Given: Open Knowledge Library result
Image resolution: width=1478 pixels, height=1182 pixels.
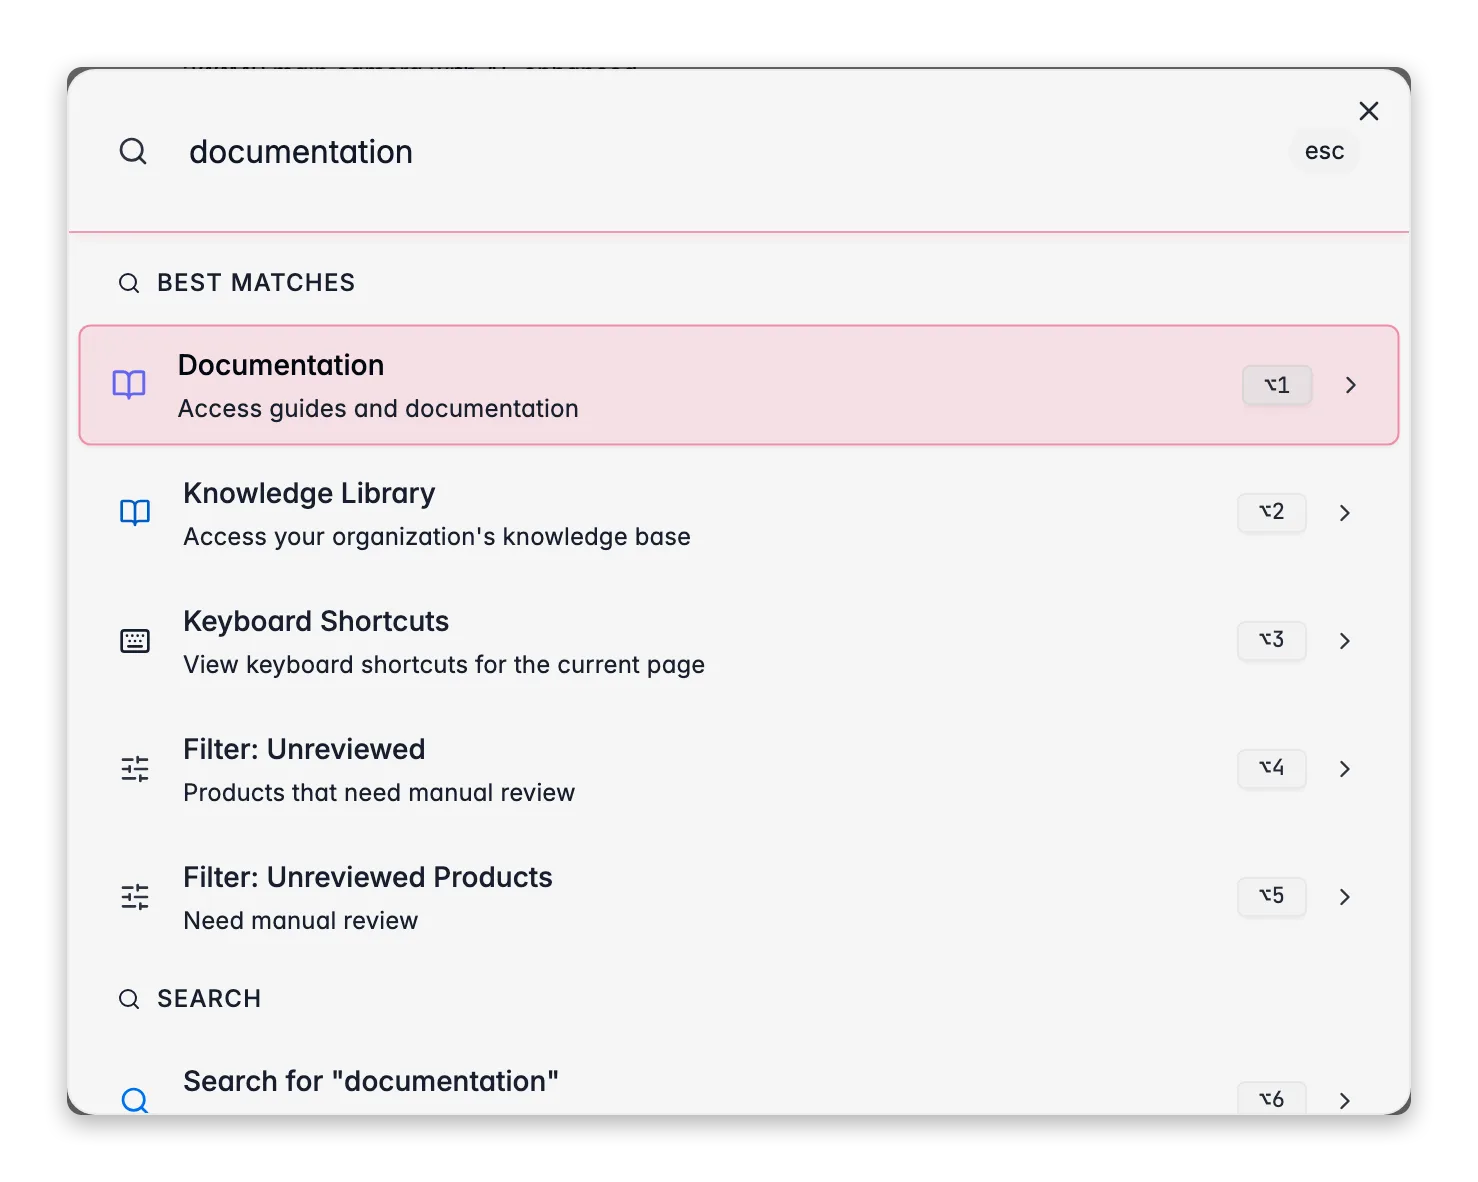Looking at the screenshot, I should pyautogui.click(x=739, y=513).
